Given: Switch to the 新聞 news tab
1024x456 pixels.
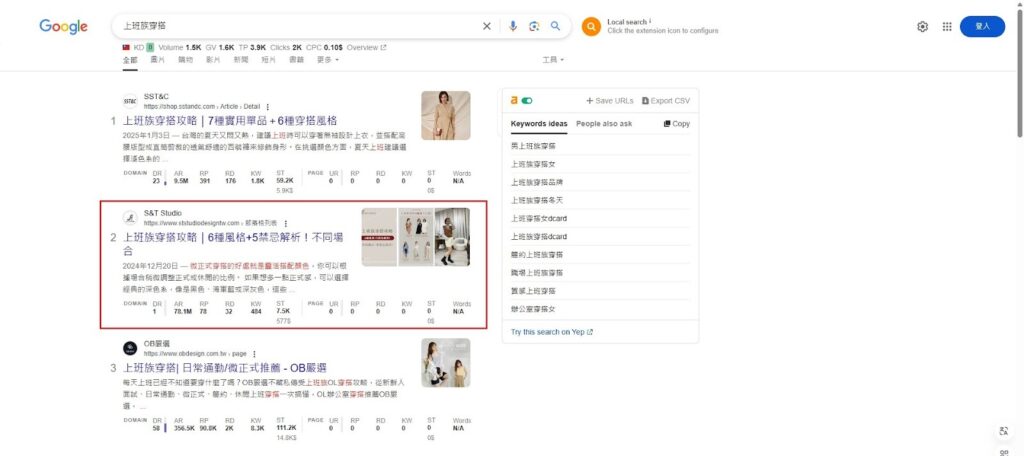Looking at the screenshot, I should pos(241,59).
